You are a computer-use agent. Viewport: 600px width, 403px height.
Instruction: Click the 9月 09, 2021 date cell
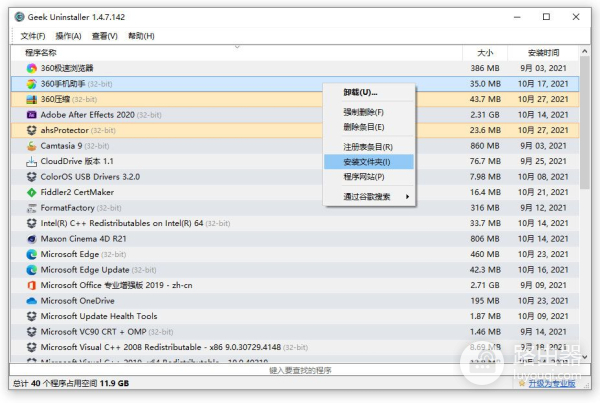pos(543,286)
